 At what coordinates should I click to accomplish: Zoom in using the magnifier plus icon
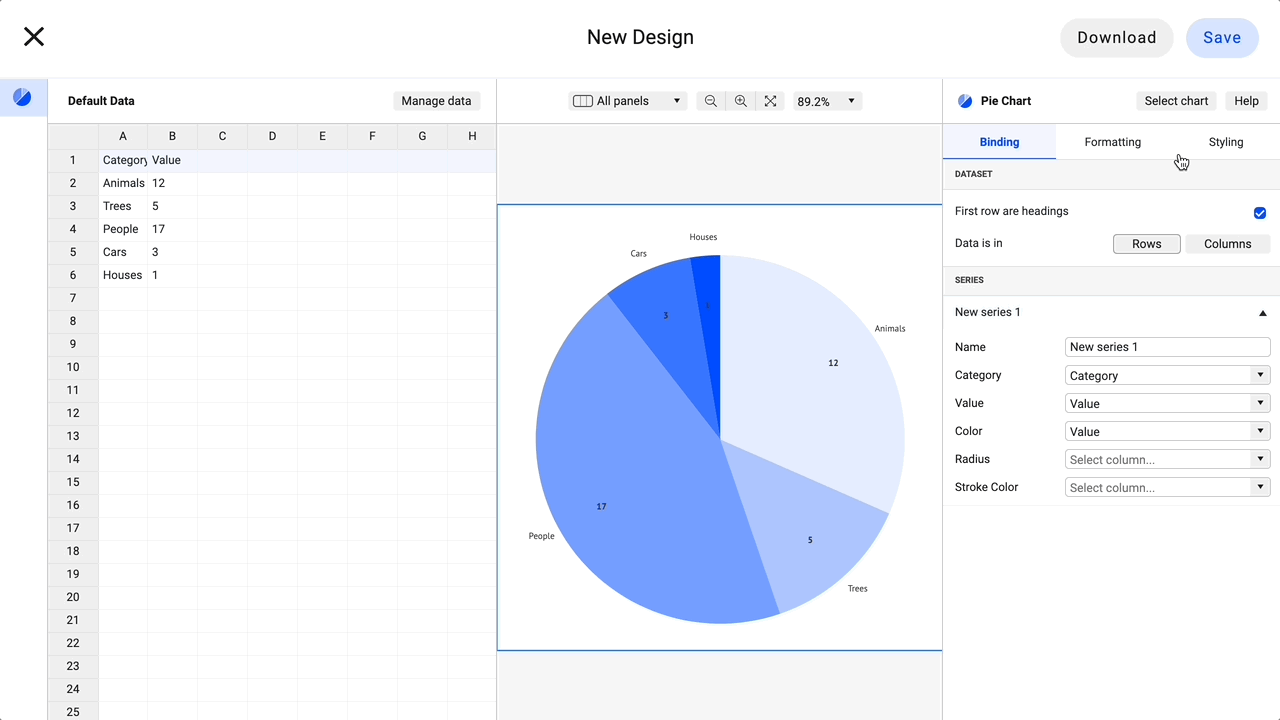740,100
